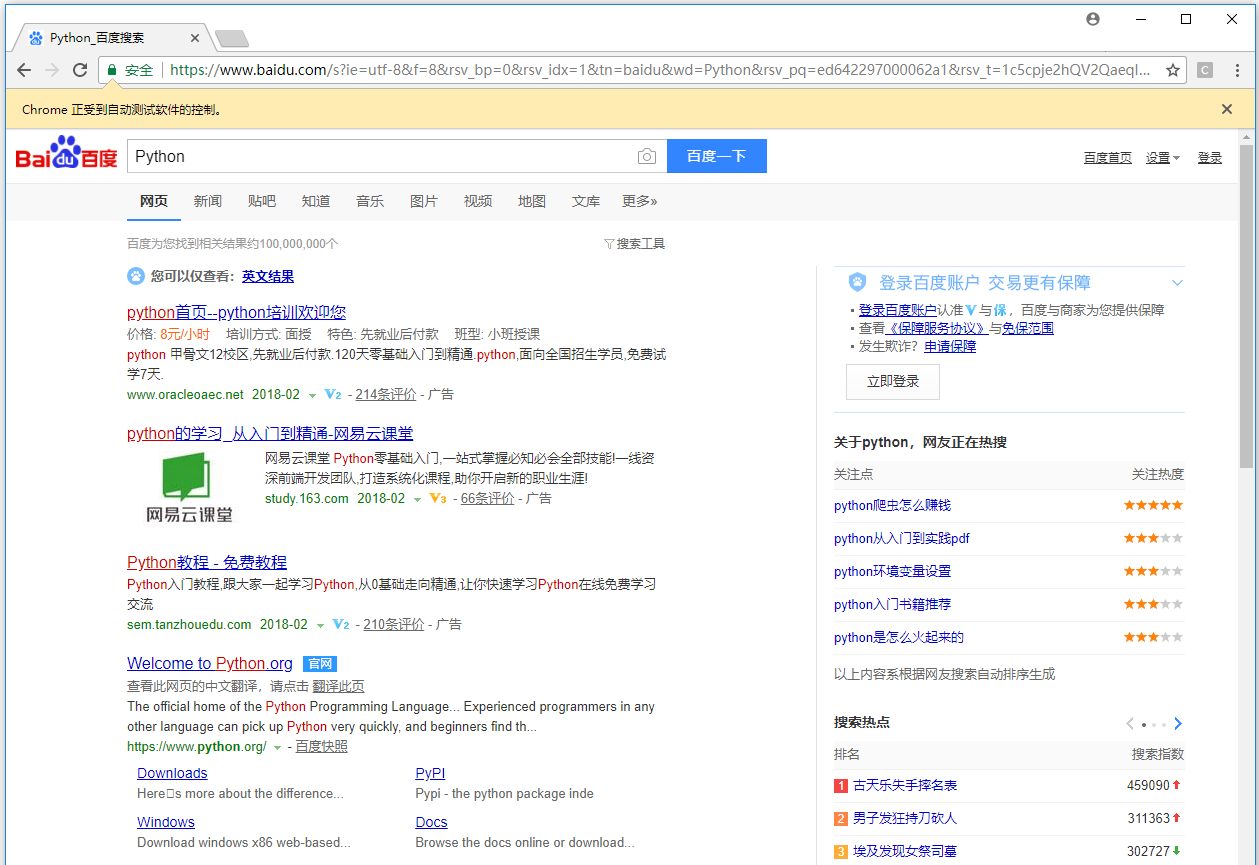Expand arrow next to sem.tanzhouedu.com
Screen dimensions: 1259x865
[x=320, y=625]
